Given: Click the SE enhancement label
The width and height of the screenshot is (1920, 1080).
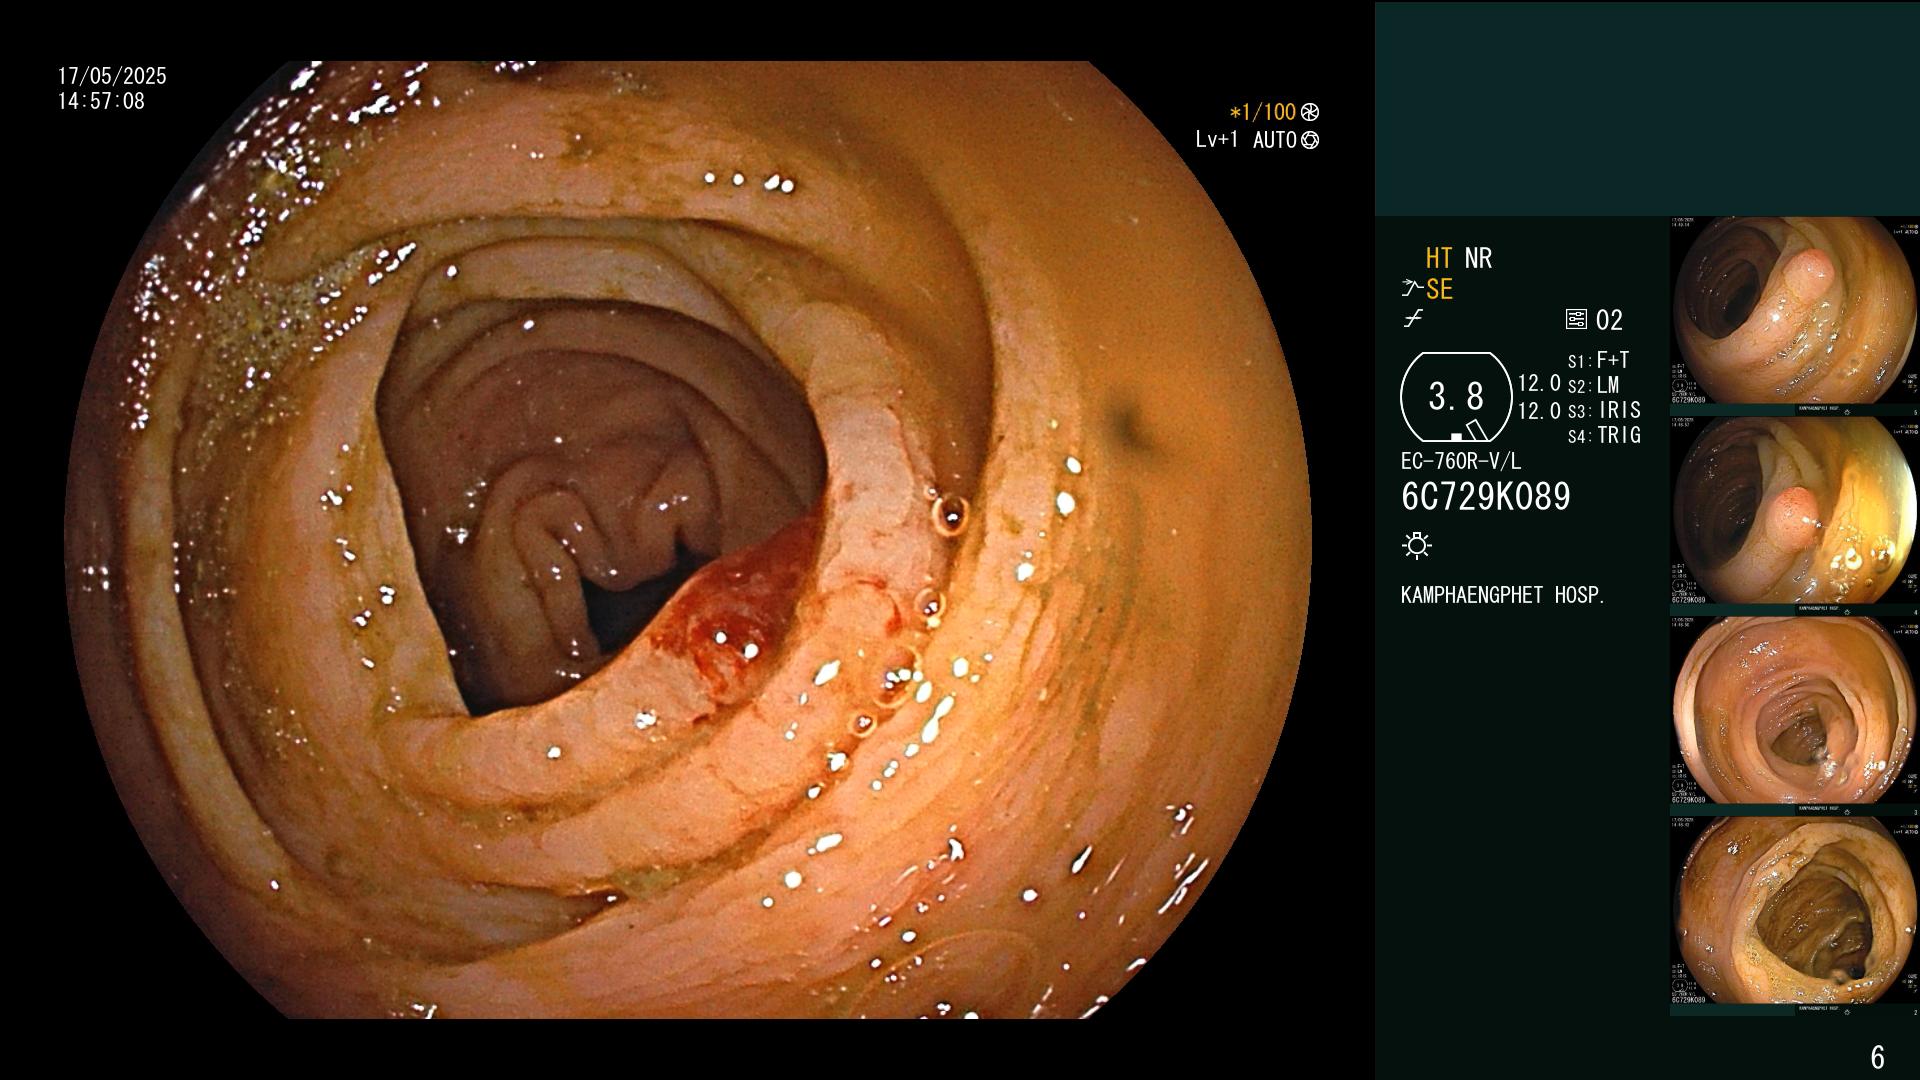Looking at the screenshot, I should tap(1439, 289).
